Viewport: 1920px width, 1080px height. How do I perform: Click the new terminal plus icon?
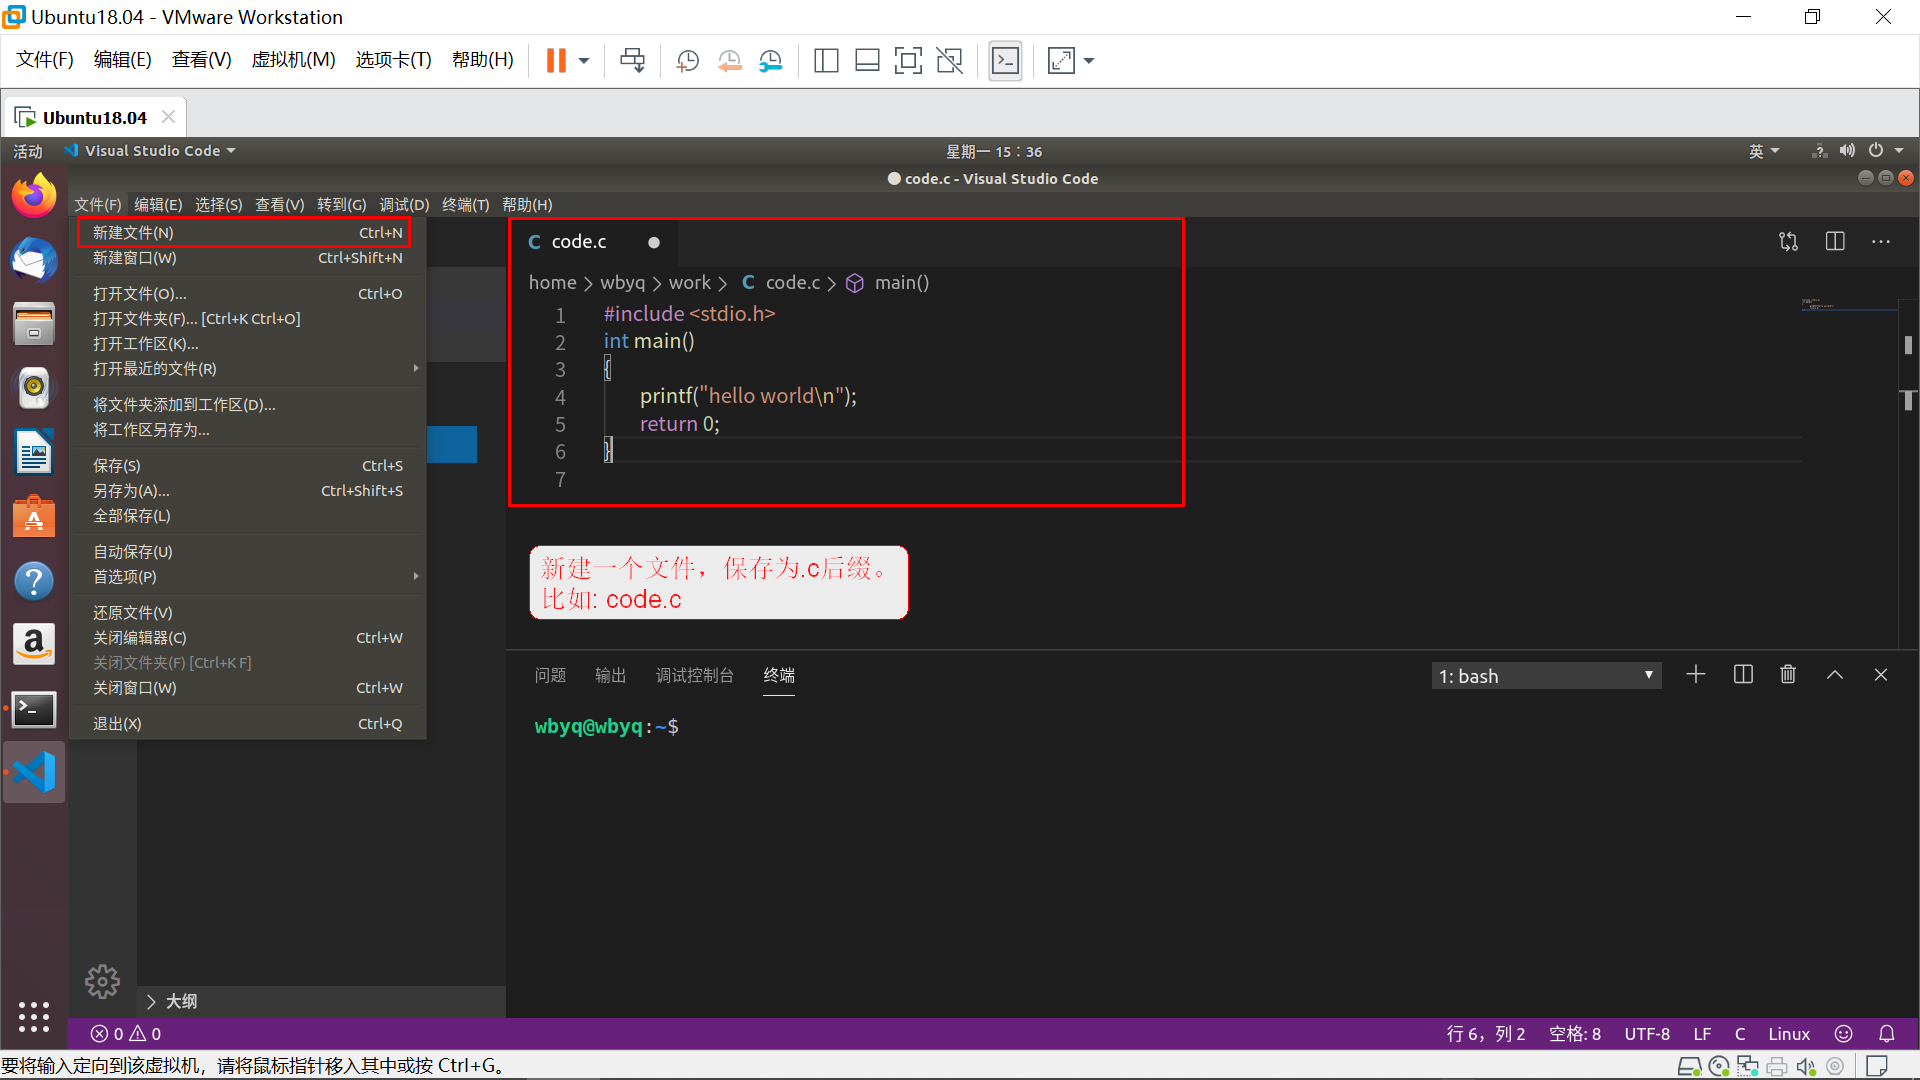coord(1695,675)
